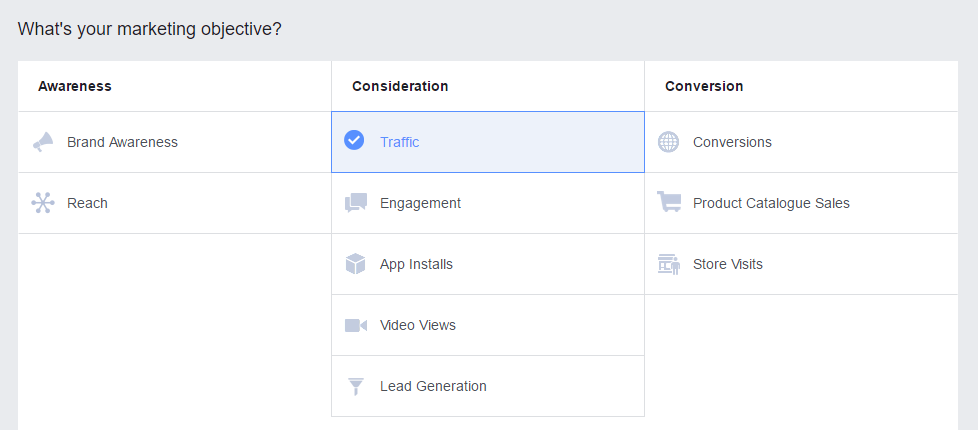Click the Lead Generation funnel icon
The image size is (978, 430).
coord(356,386)
